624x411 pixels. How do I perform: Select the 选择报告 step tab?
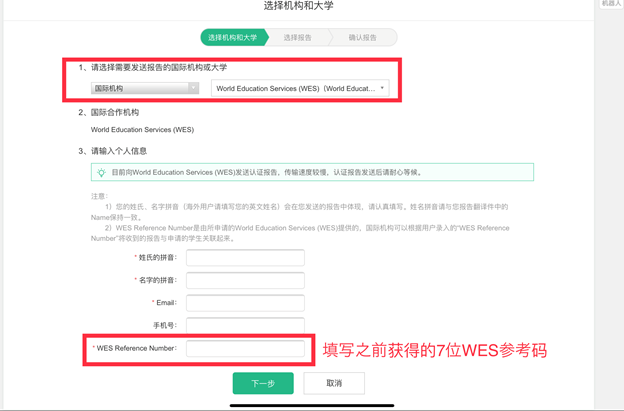pyautogui.click(x=298, y=37)
